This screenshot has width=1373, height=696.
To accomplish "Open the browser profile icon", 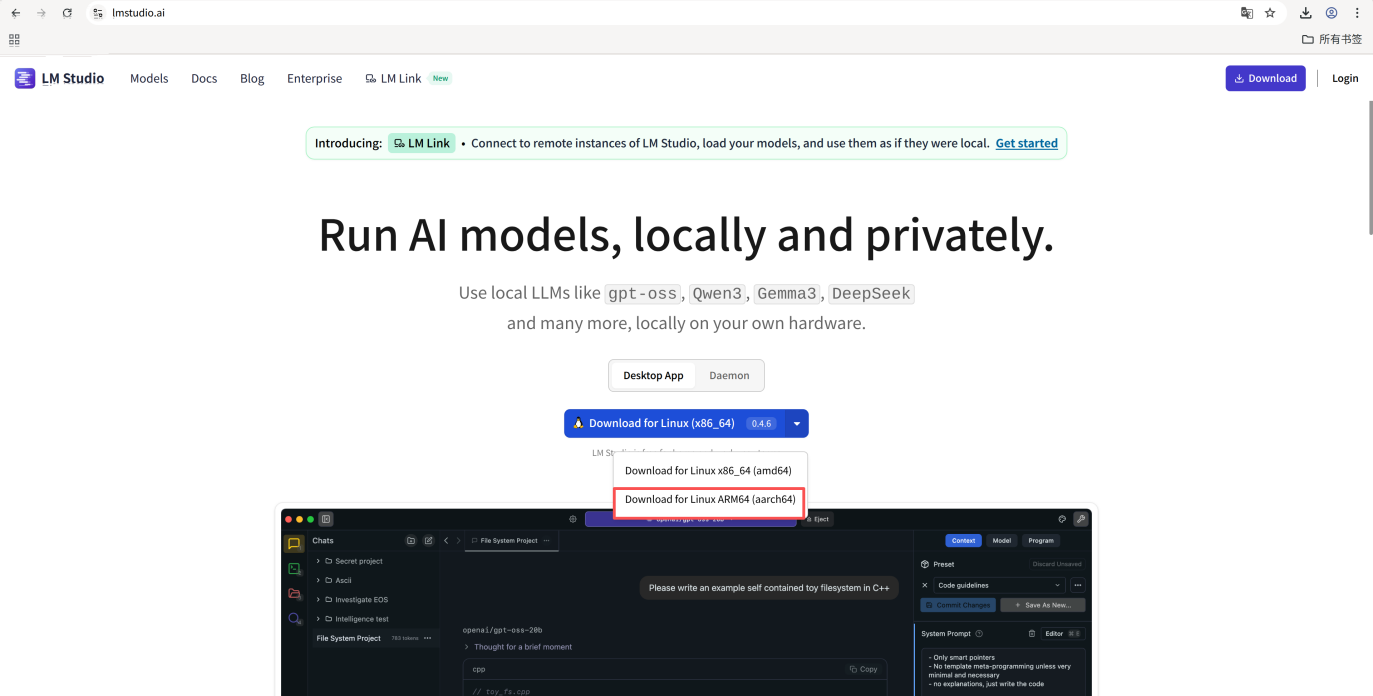I will coord(1332,13).
